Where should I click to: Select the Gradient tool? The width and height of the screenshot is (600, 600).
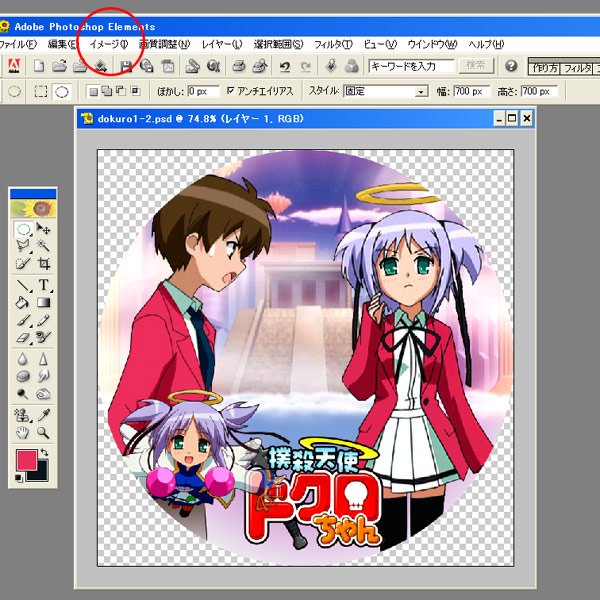point(43,303)
